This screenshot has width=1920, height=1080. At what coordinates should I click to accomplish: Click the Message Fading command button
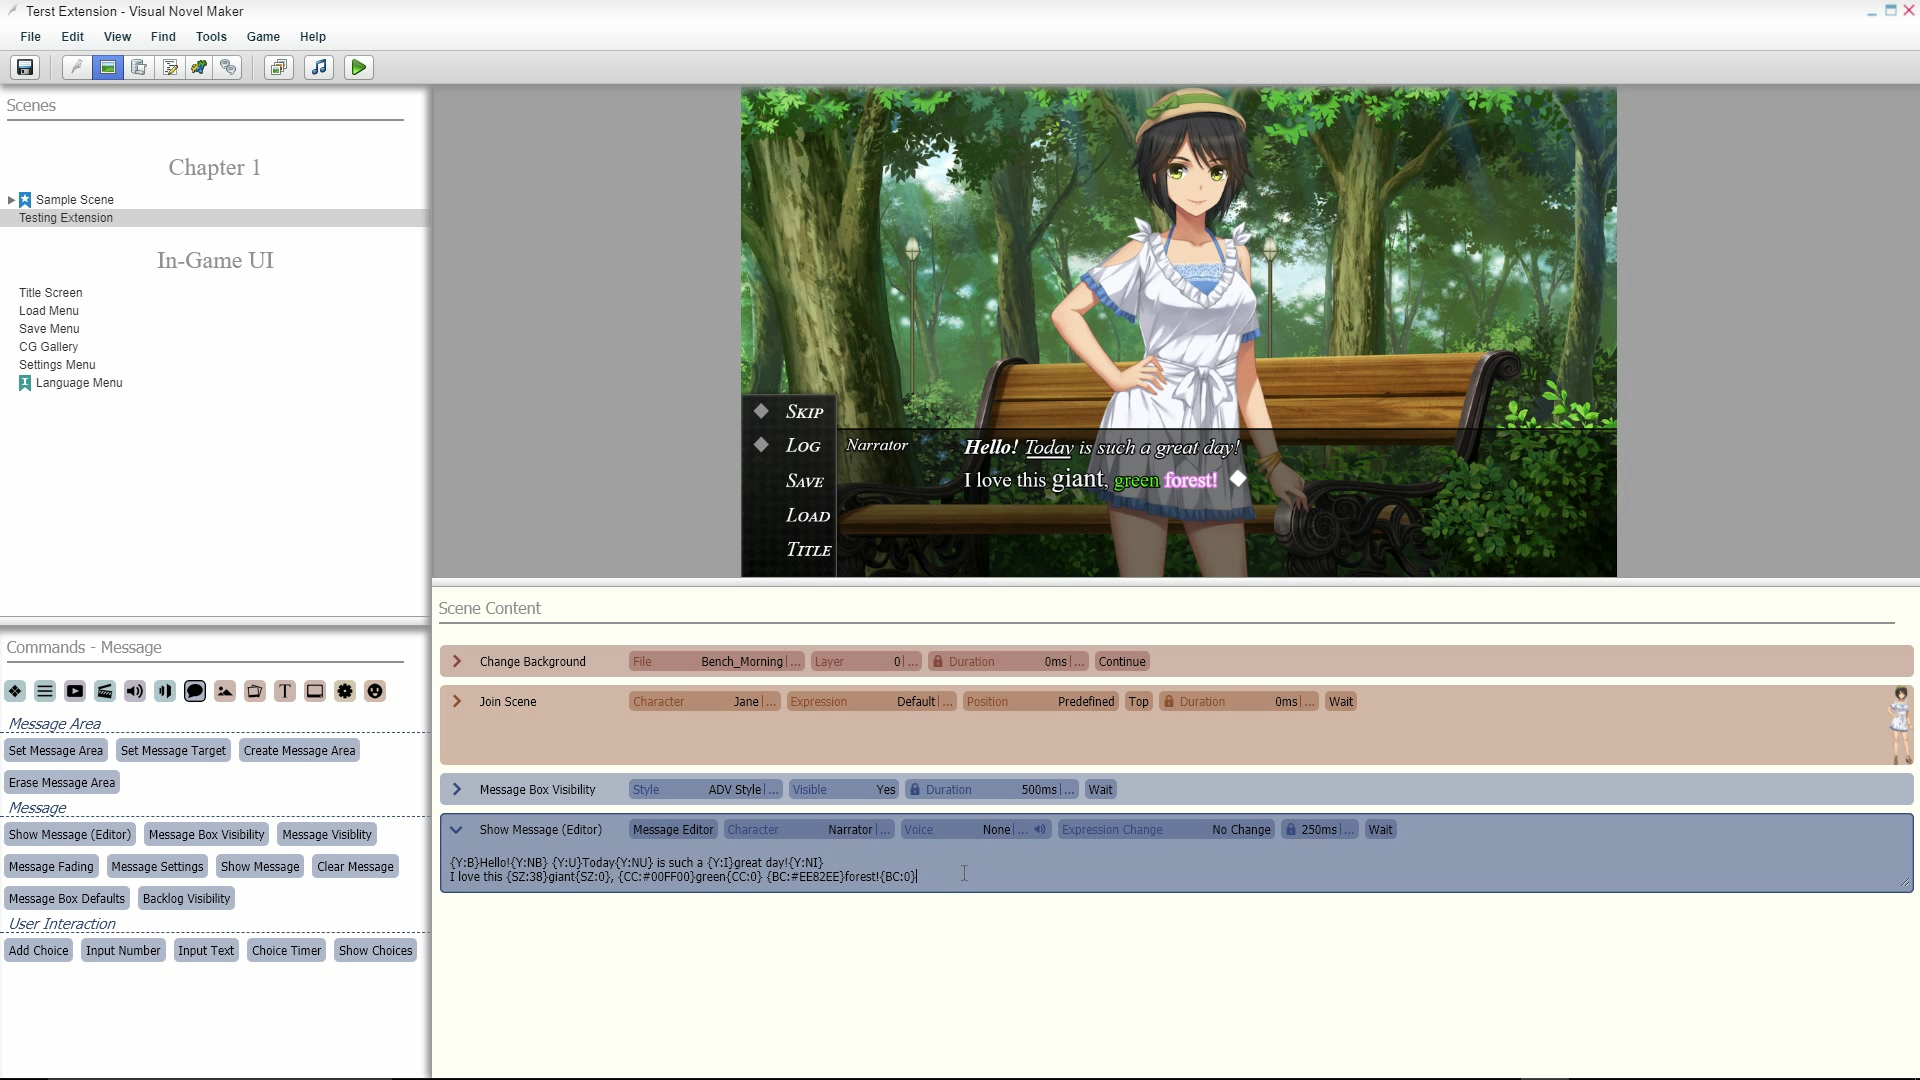(x=51, y=866)
